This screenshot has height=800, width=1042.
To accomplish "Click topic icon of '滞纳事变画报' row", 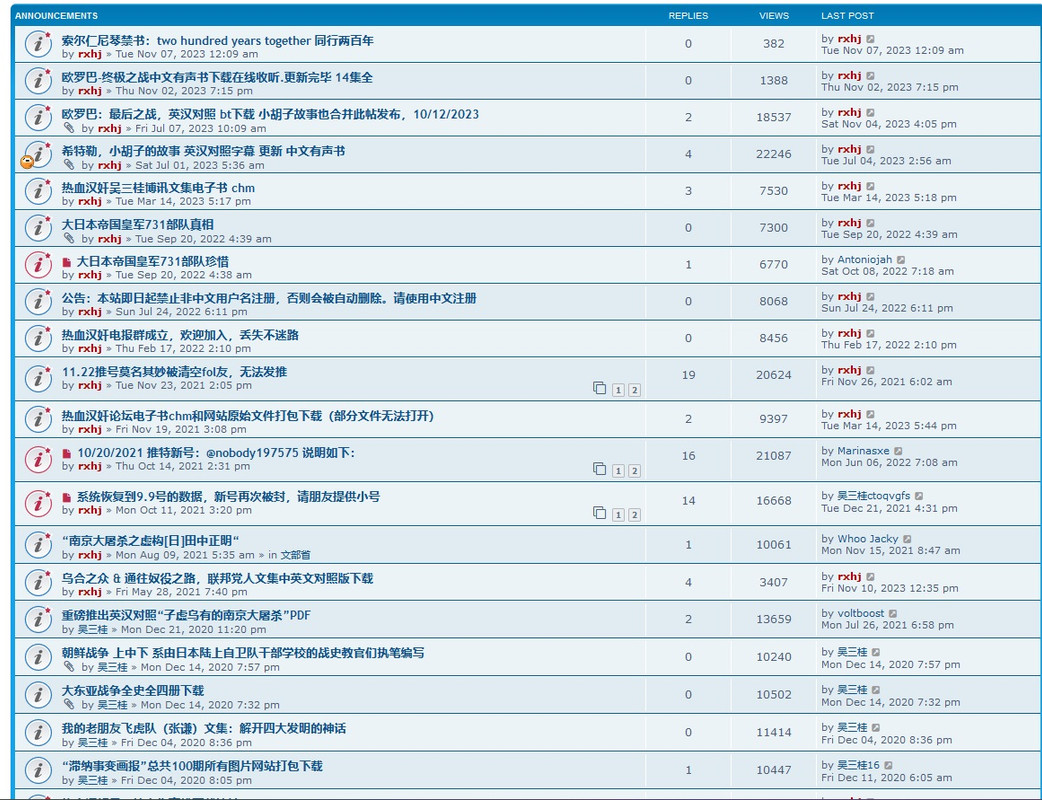I will point(39,771).
